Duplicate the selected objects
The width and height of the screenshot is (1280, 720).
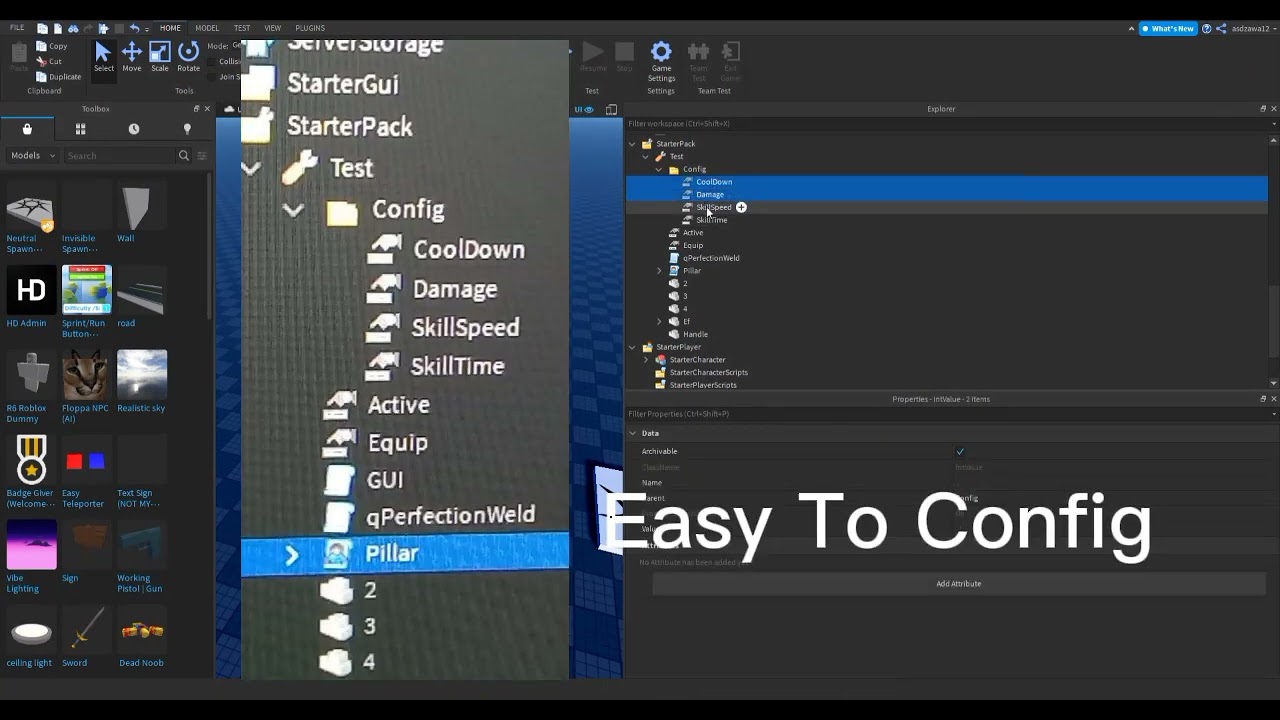[59, 76]
